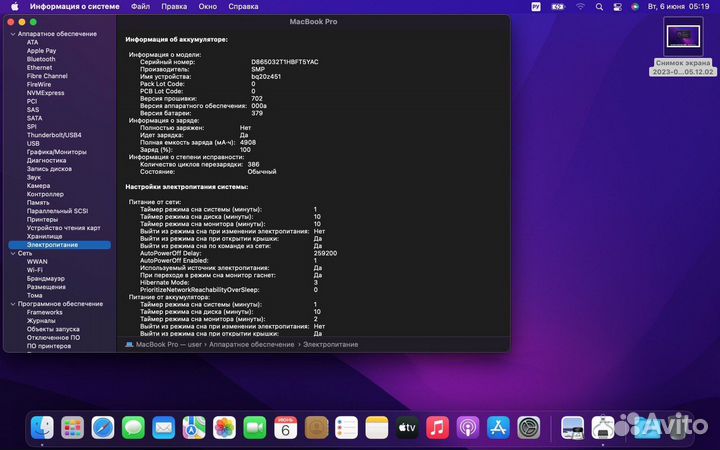Image resolution: width=720 pixels, height=450 pixels.
Task: Click the Siri icon in menu bar
Action: (x=635, y=6)
